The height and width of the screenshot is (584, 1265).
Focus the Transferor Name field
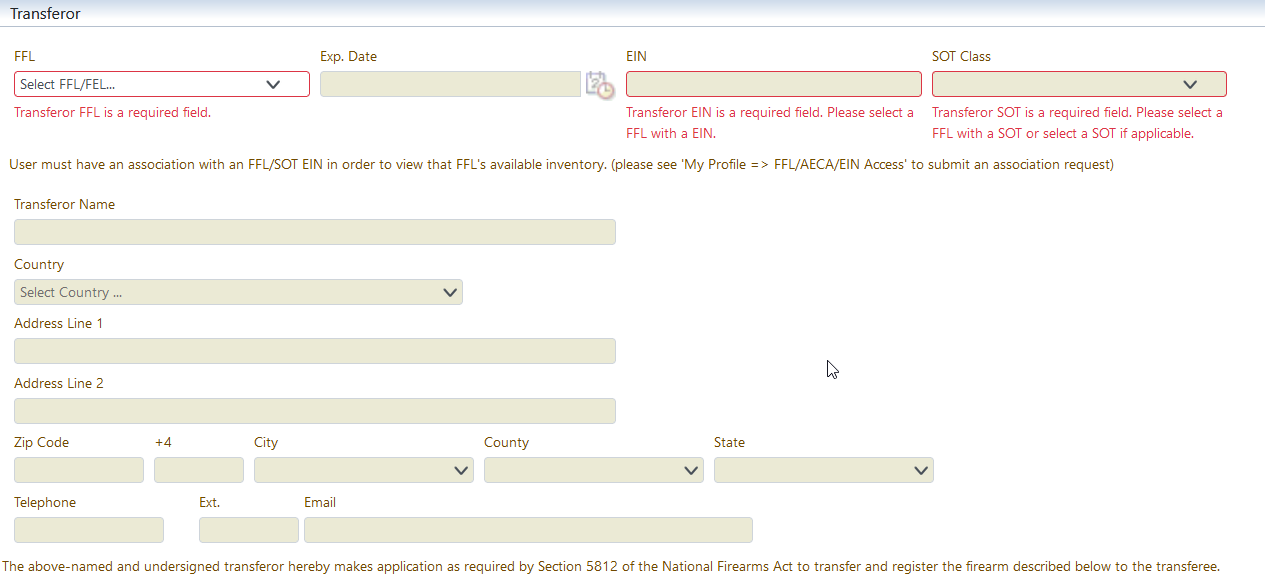click(x=315, y=232)
